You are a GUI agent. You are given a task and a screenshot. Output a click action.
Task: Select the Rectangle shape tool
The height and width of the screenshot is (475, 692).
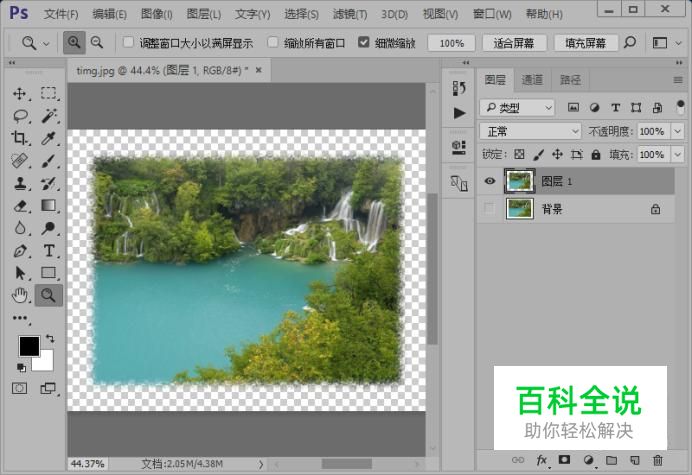(49, 273)
